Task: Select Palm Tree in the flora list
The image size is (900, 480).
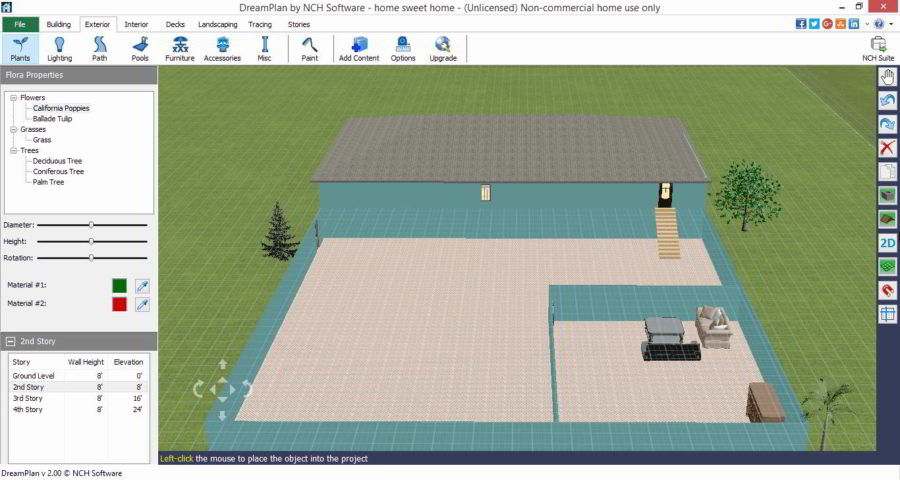Action: 48,182
